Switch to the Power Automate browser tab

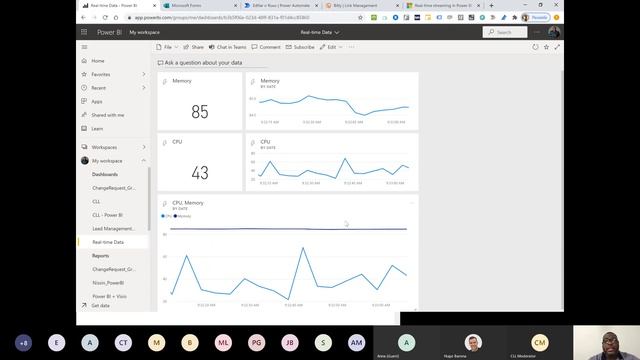point(281,6)
